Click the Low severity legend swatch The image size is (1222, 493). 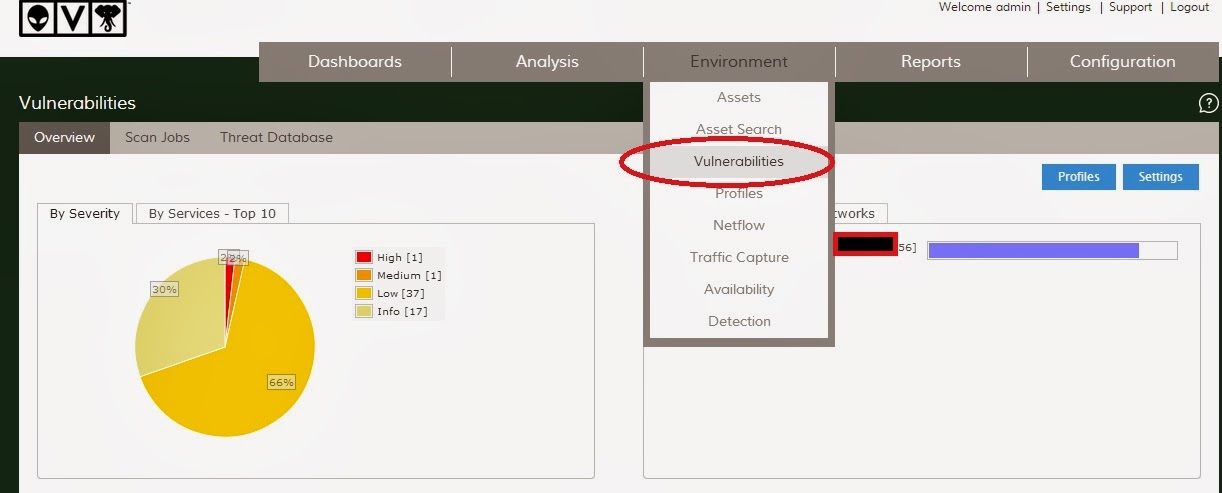(363, 294)
